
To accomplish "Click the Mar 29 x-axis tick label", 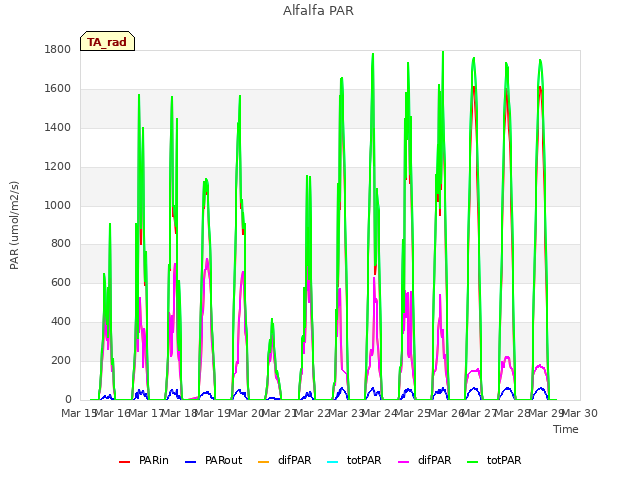I will [x=547, y=413].
